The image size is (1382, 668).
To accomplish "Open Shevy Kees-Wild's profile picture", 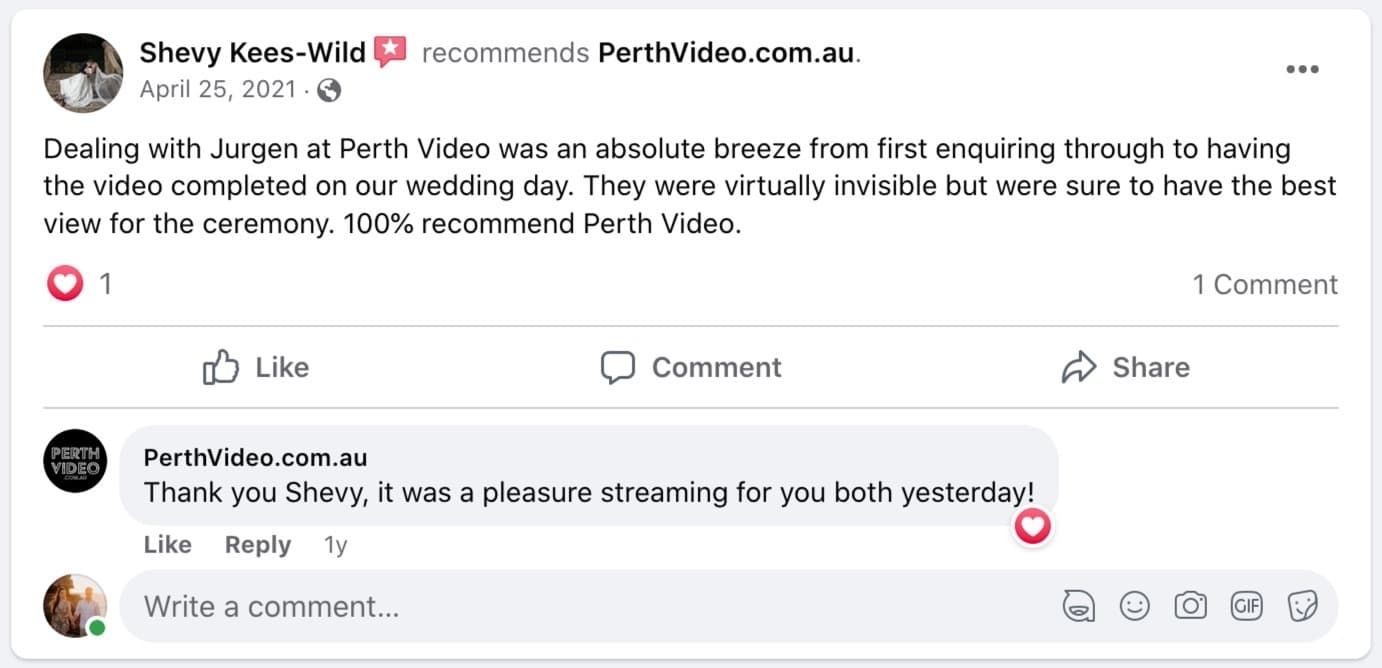I will tap(82, 72).
